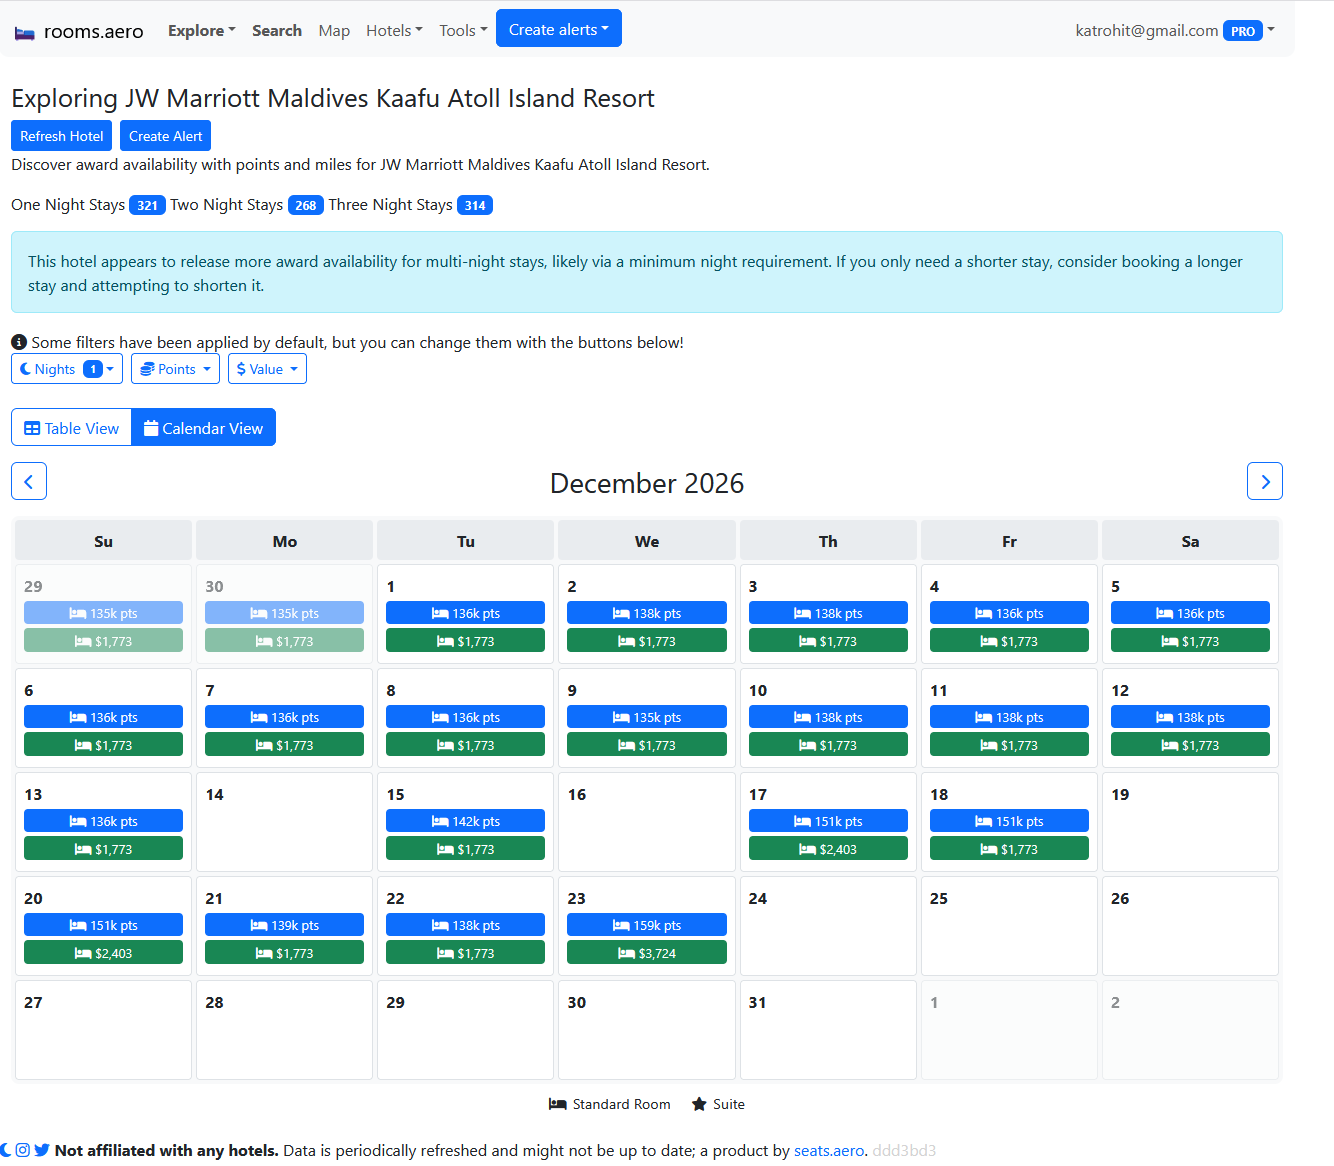
Task: Select December 9 135k pts award
Action: [x=647, y=717]
